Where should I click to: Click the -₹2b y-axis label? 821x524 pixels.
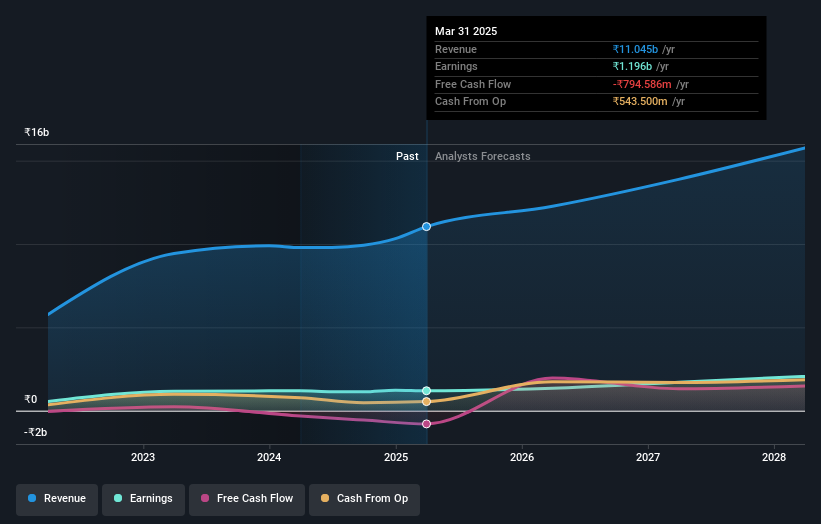click(x=36, y=432)
